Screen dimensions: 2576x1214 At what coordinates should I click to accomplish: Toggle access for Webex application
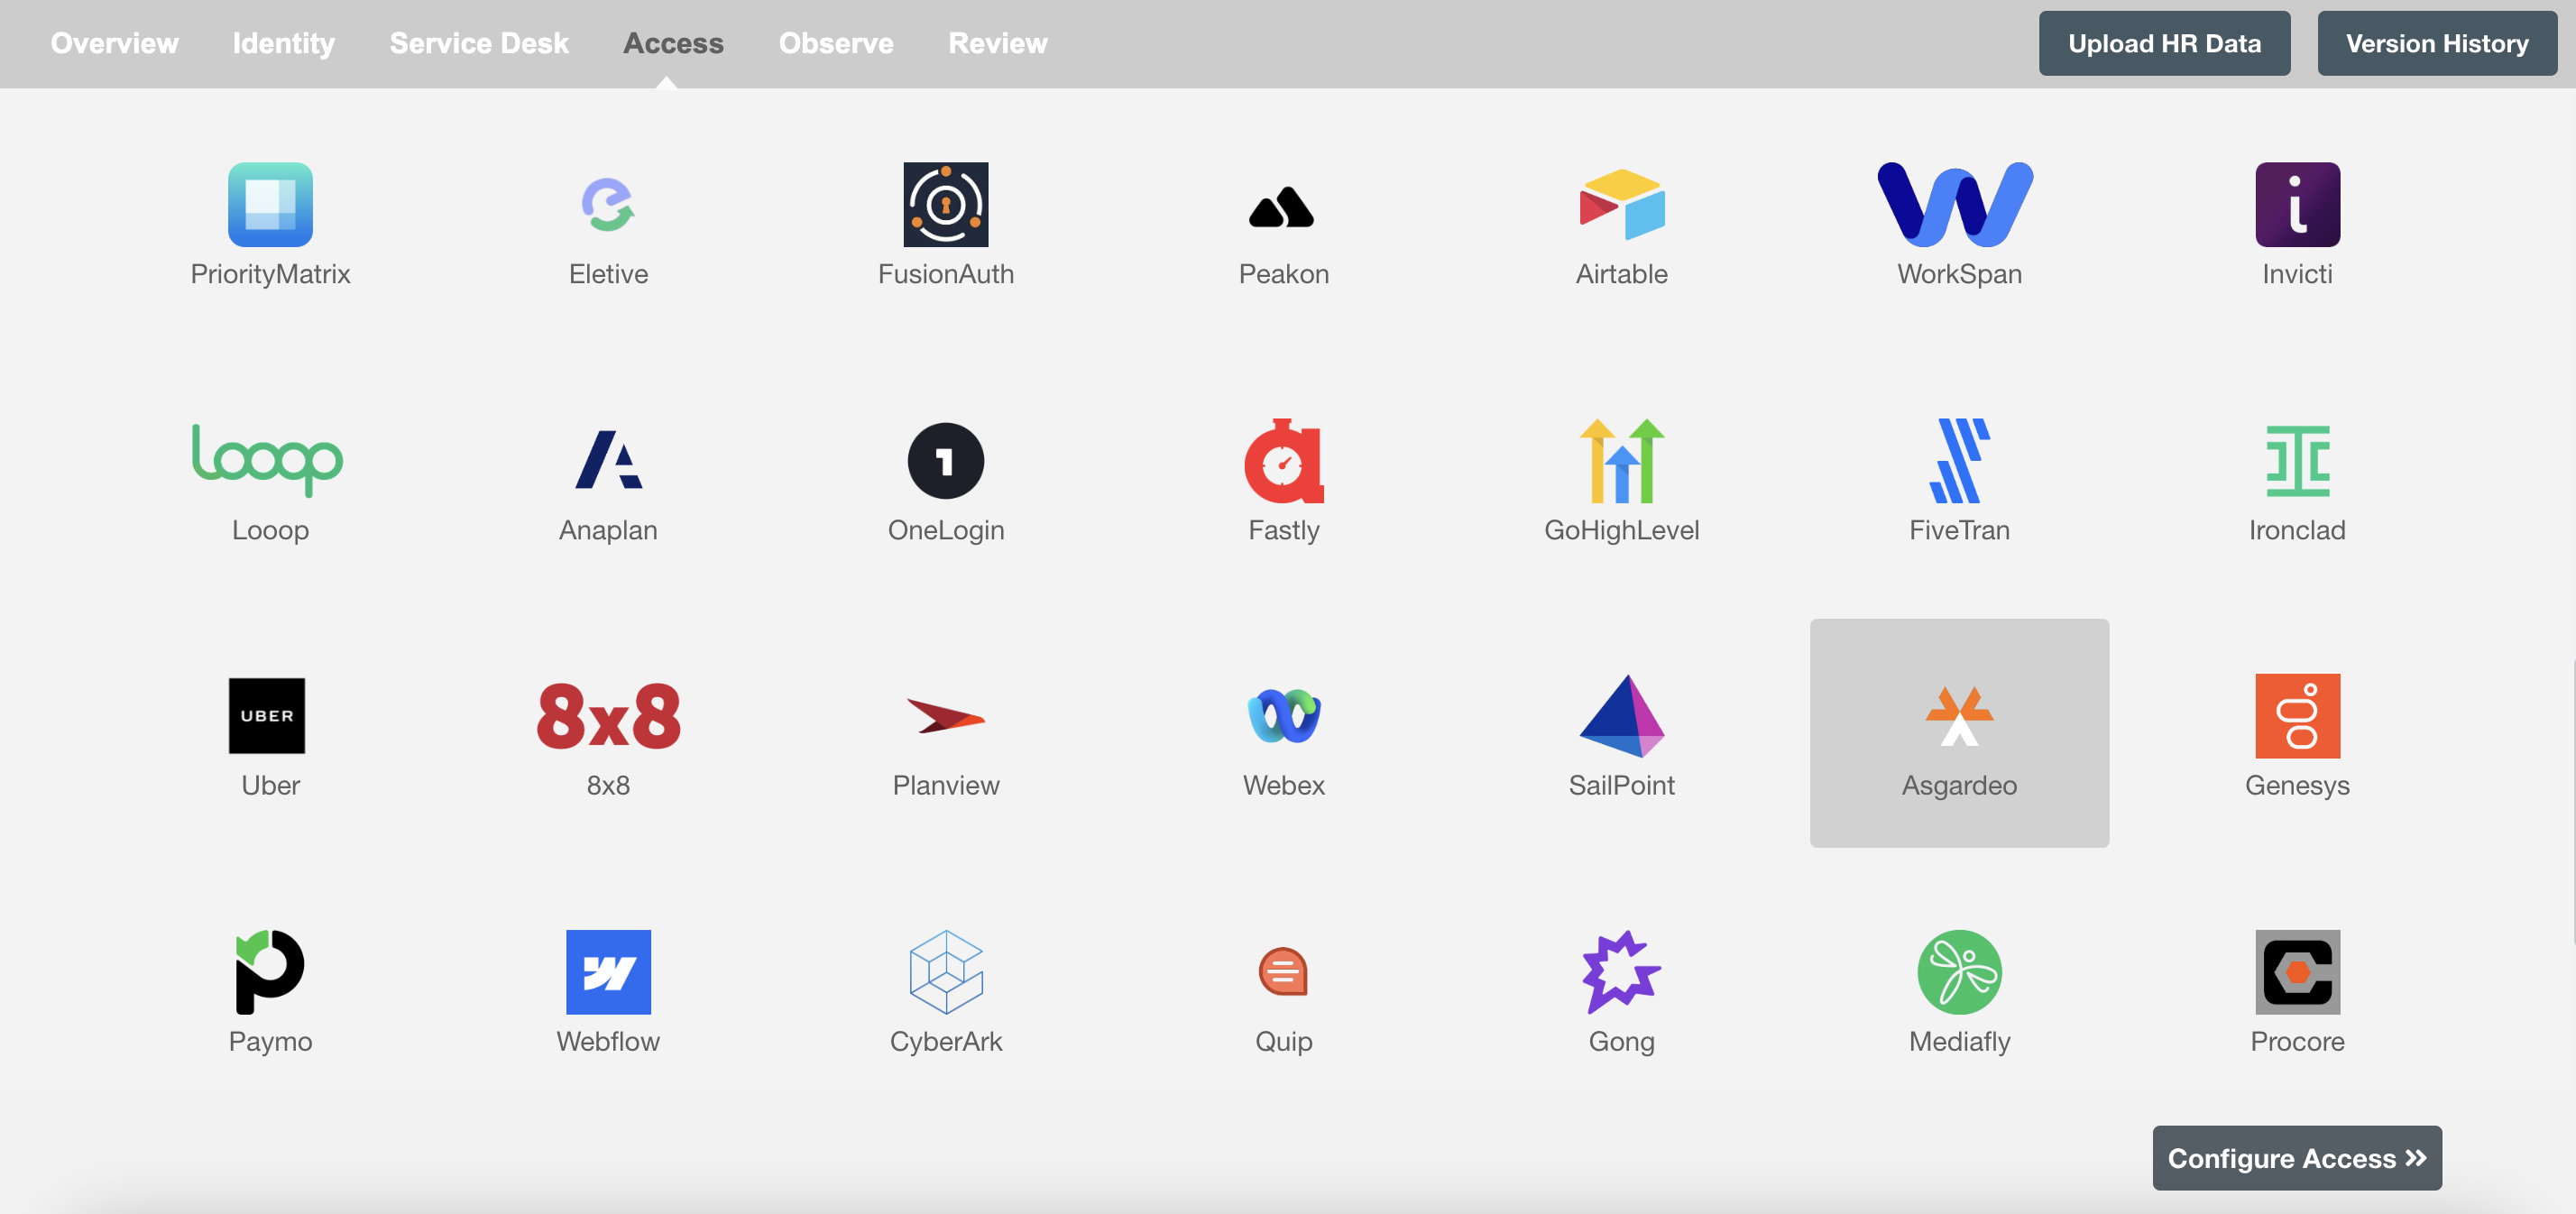[1283, 734]
